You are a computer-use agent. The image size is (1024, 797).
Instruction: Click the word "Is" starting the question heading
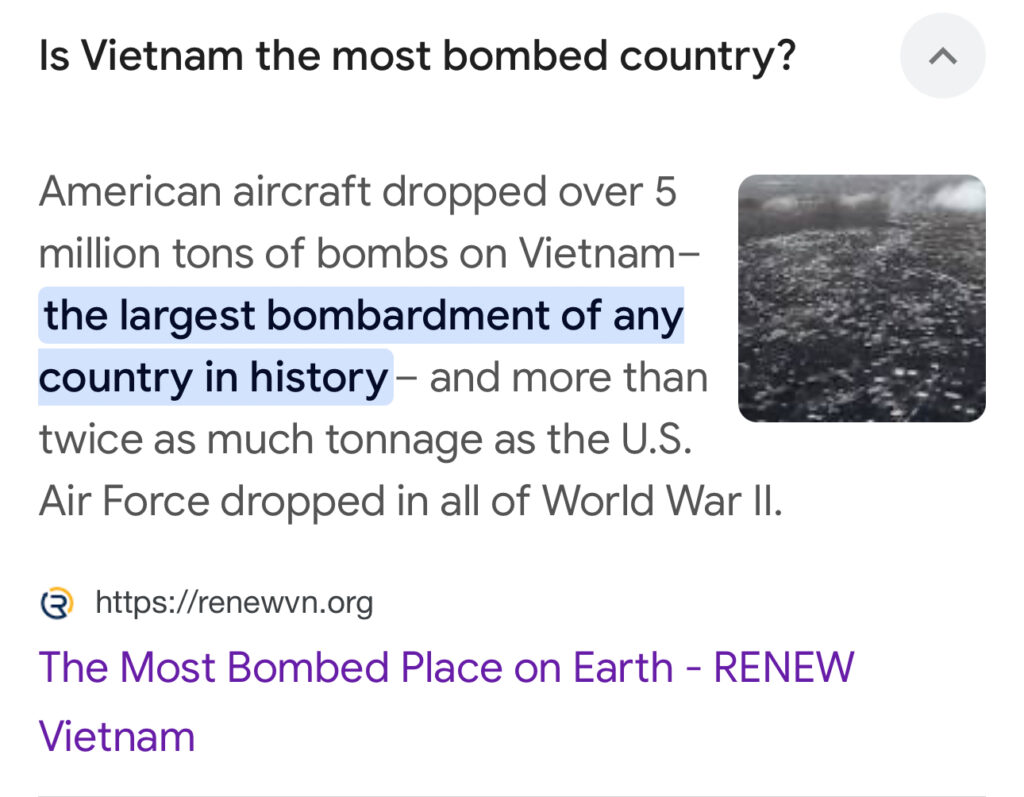pos(54,57)
